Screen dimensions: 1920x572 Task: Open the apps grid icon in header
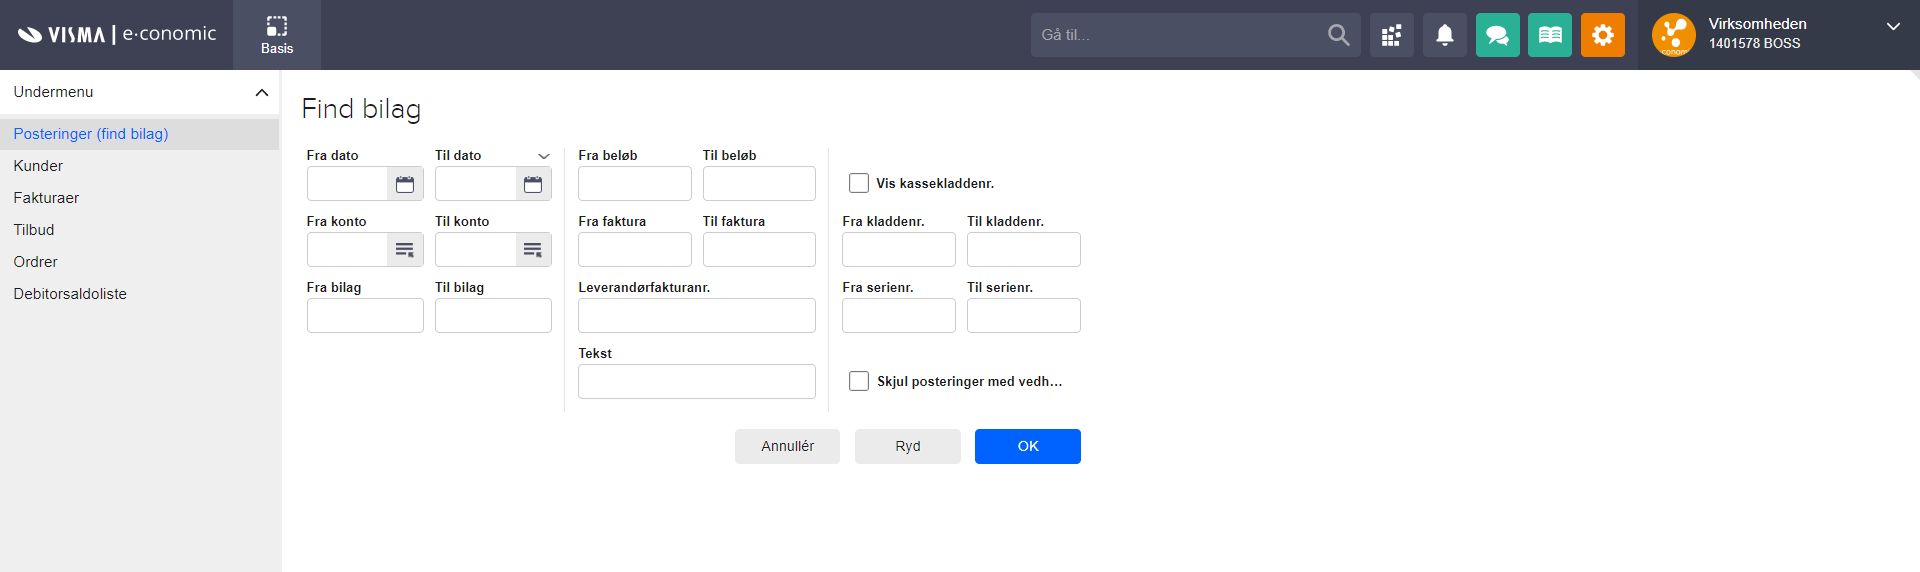(1391, 35)
